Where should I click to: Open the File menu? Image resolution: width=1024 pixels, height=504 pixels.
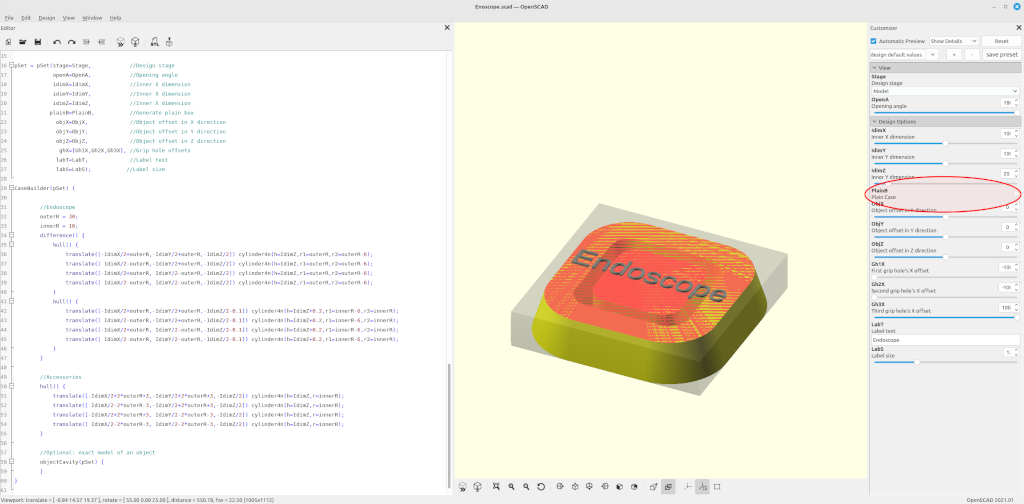coord(9,18)
